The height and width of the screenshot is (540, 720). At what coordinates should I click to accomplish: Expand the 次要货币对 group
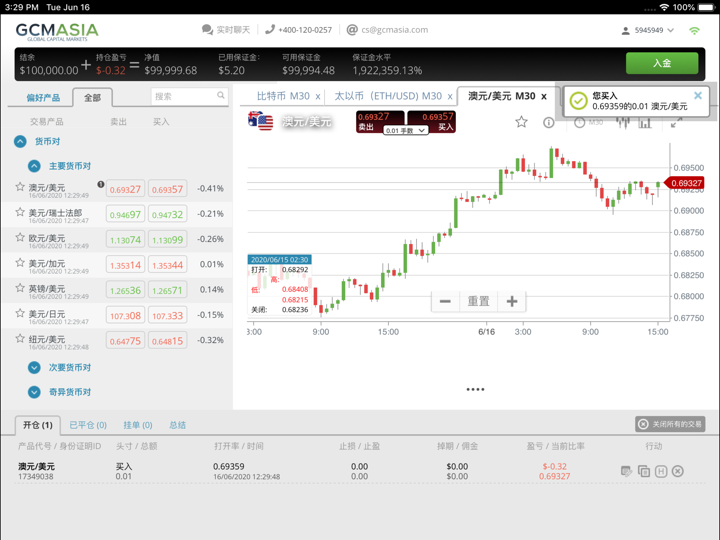point(34,368)
